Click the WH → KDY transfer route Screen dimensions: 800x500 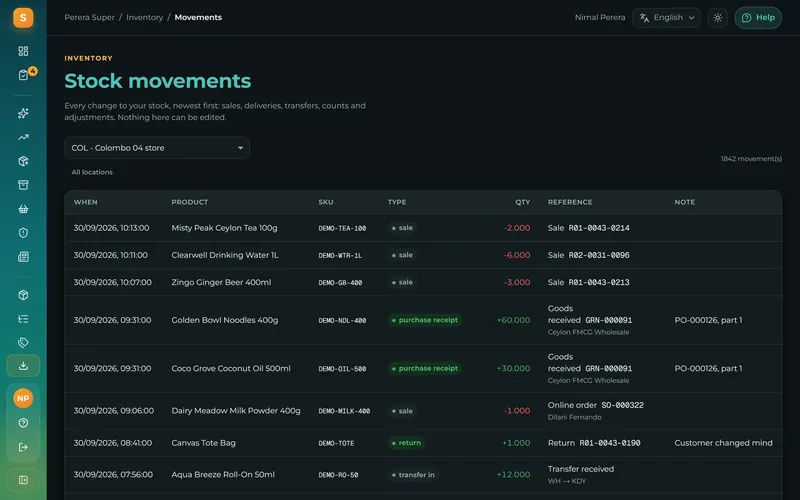(x=566, y=481)
